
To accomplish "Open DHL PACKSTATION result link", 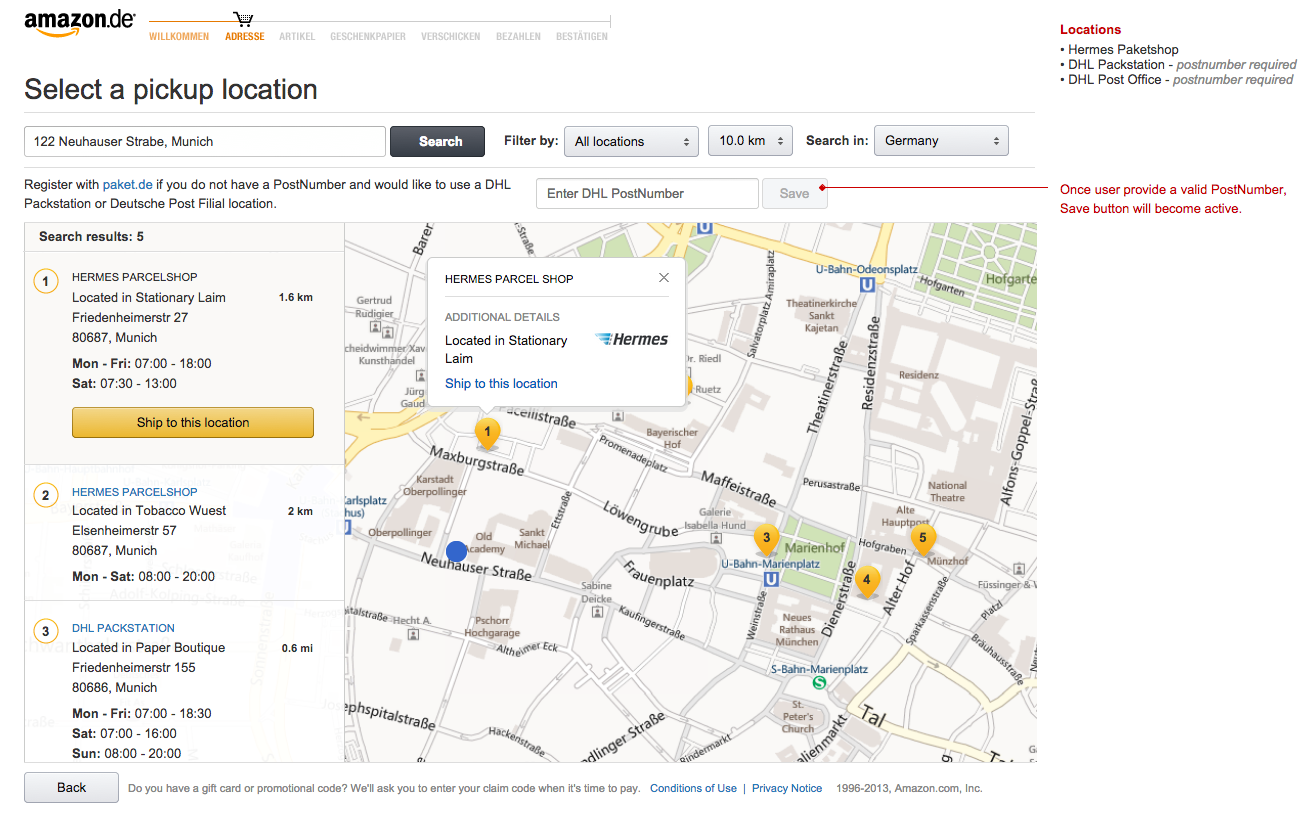I will (123, 628).
